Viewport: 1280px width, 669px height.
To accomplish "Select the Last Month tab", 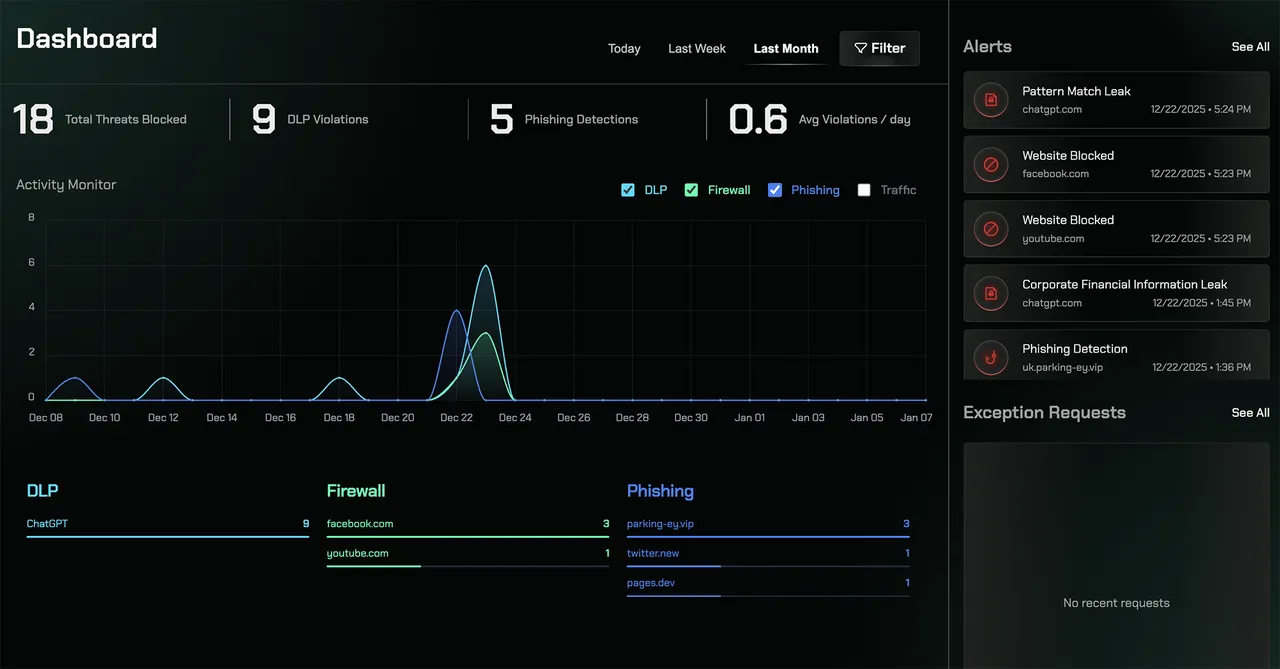I will [786, 48].
